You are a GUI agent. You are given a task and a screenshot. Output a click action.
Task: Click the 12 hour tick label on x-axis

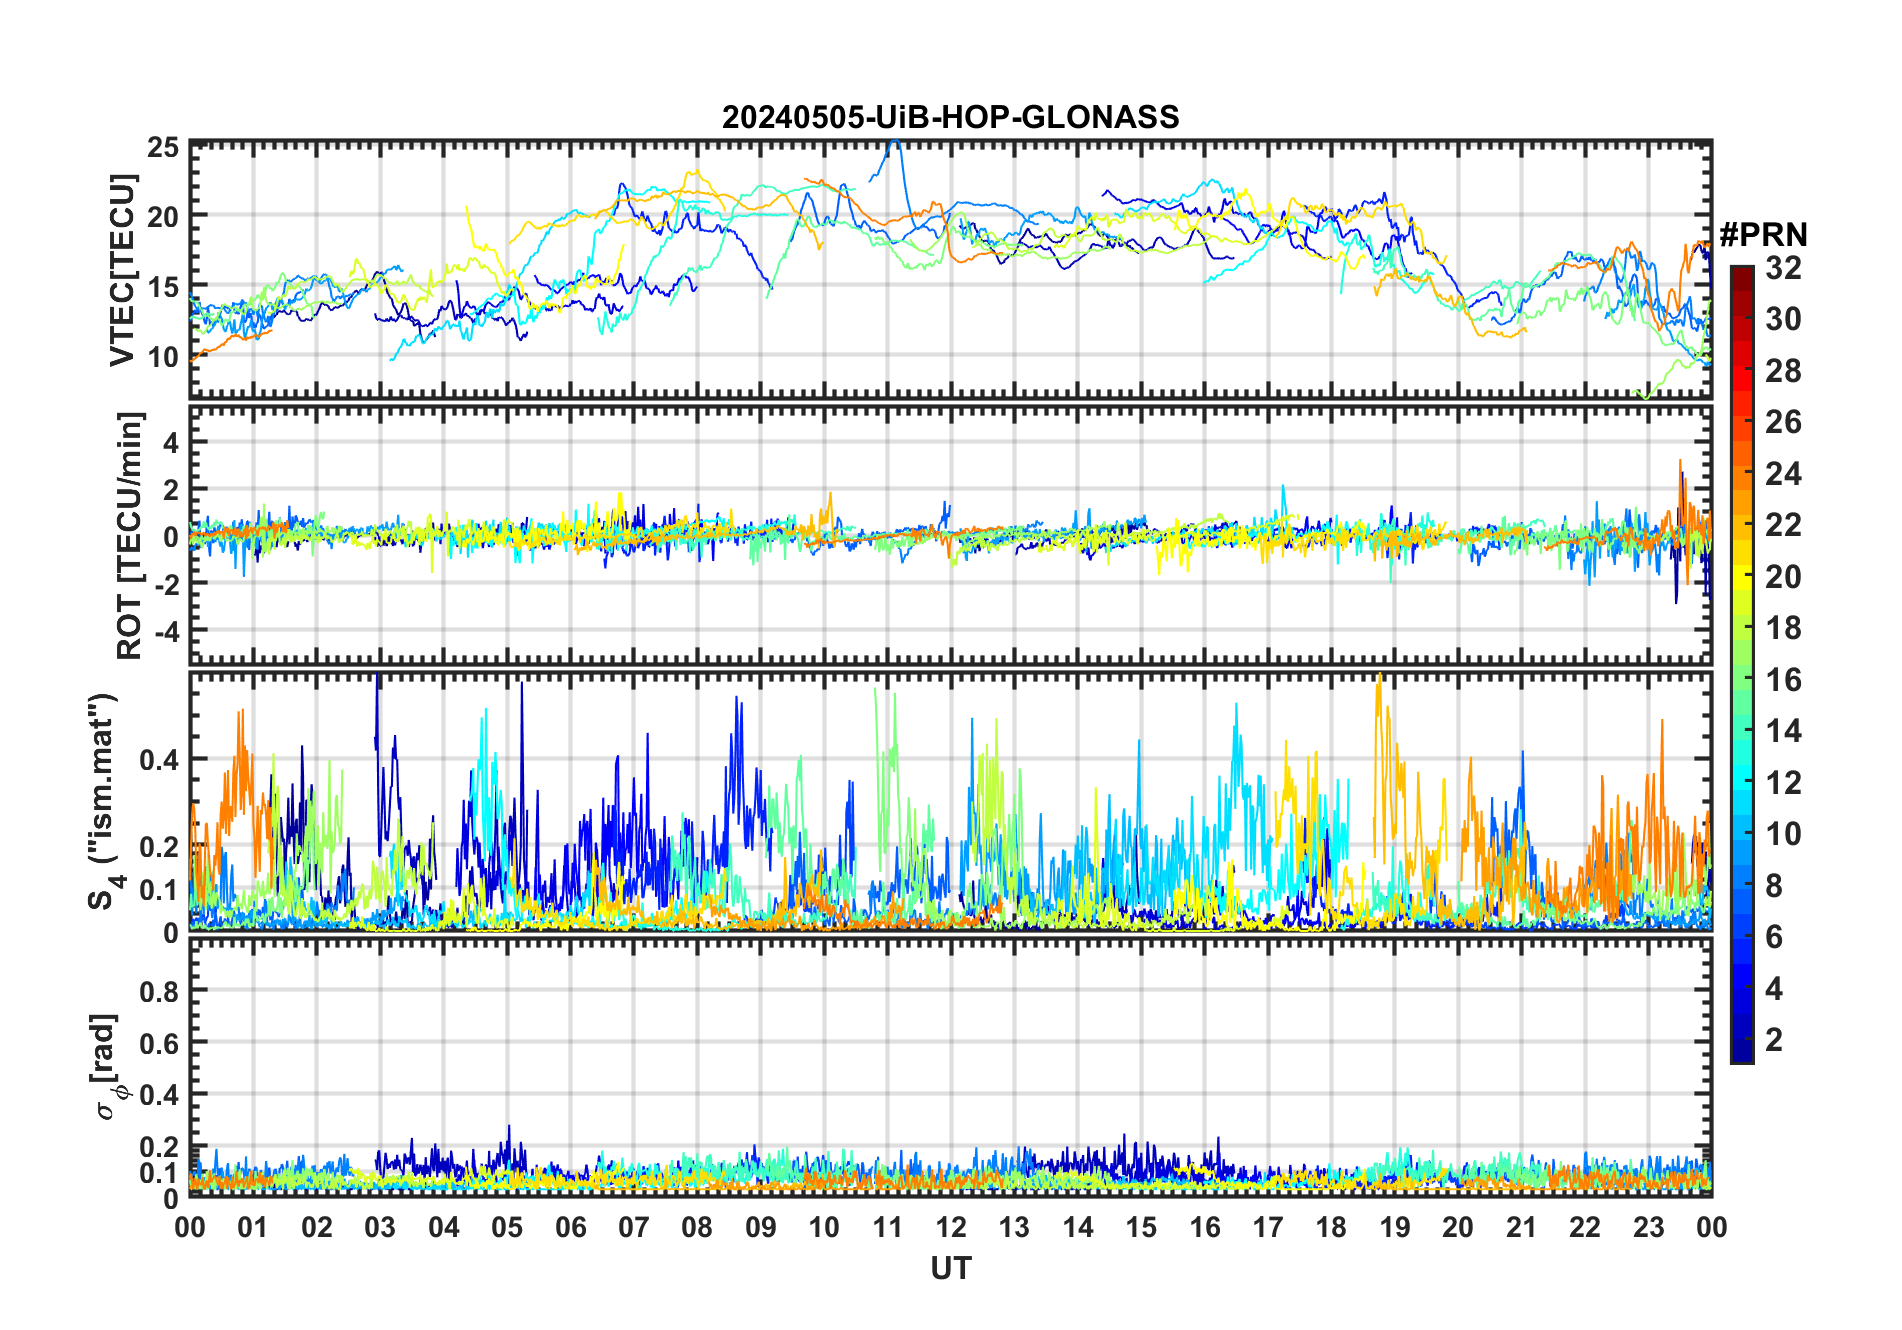point(950,1227)
